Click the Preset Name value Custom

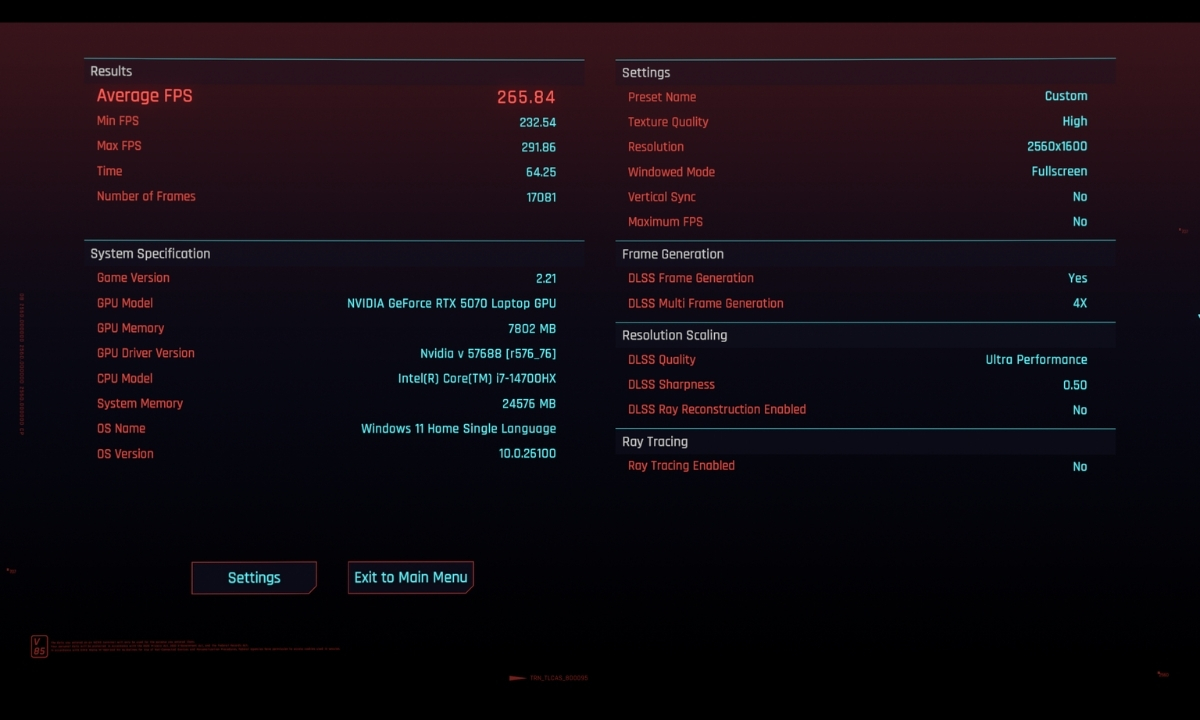(1066, 96)
